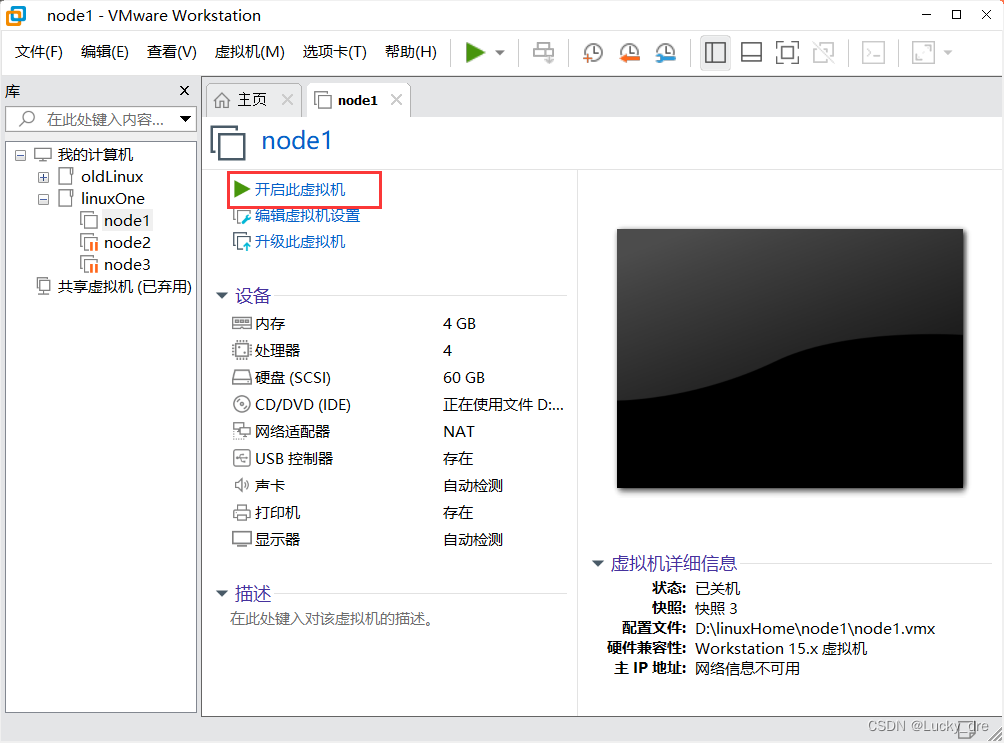Open the 编辑(E) menu
1004x743 pixels.
[104, 52]
